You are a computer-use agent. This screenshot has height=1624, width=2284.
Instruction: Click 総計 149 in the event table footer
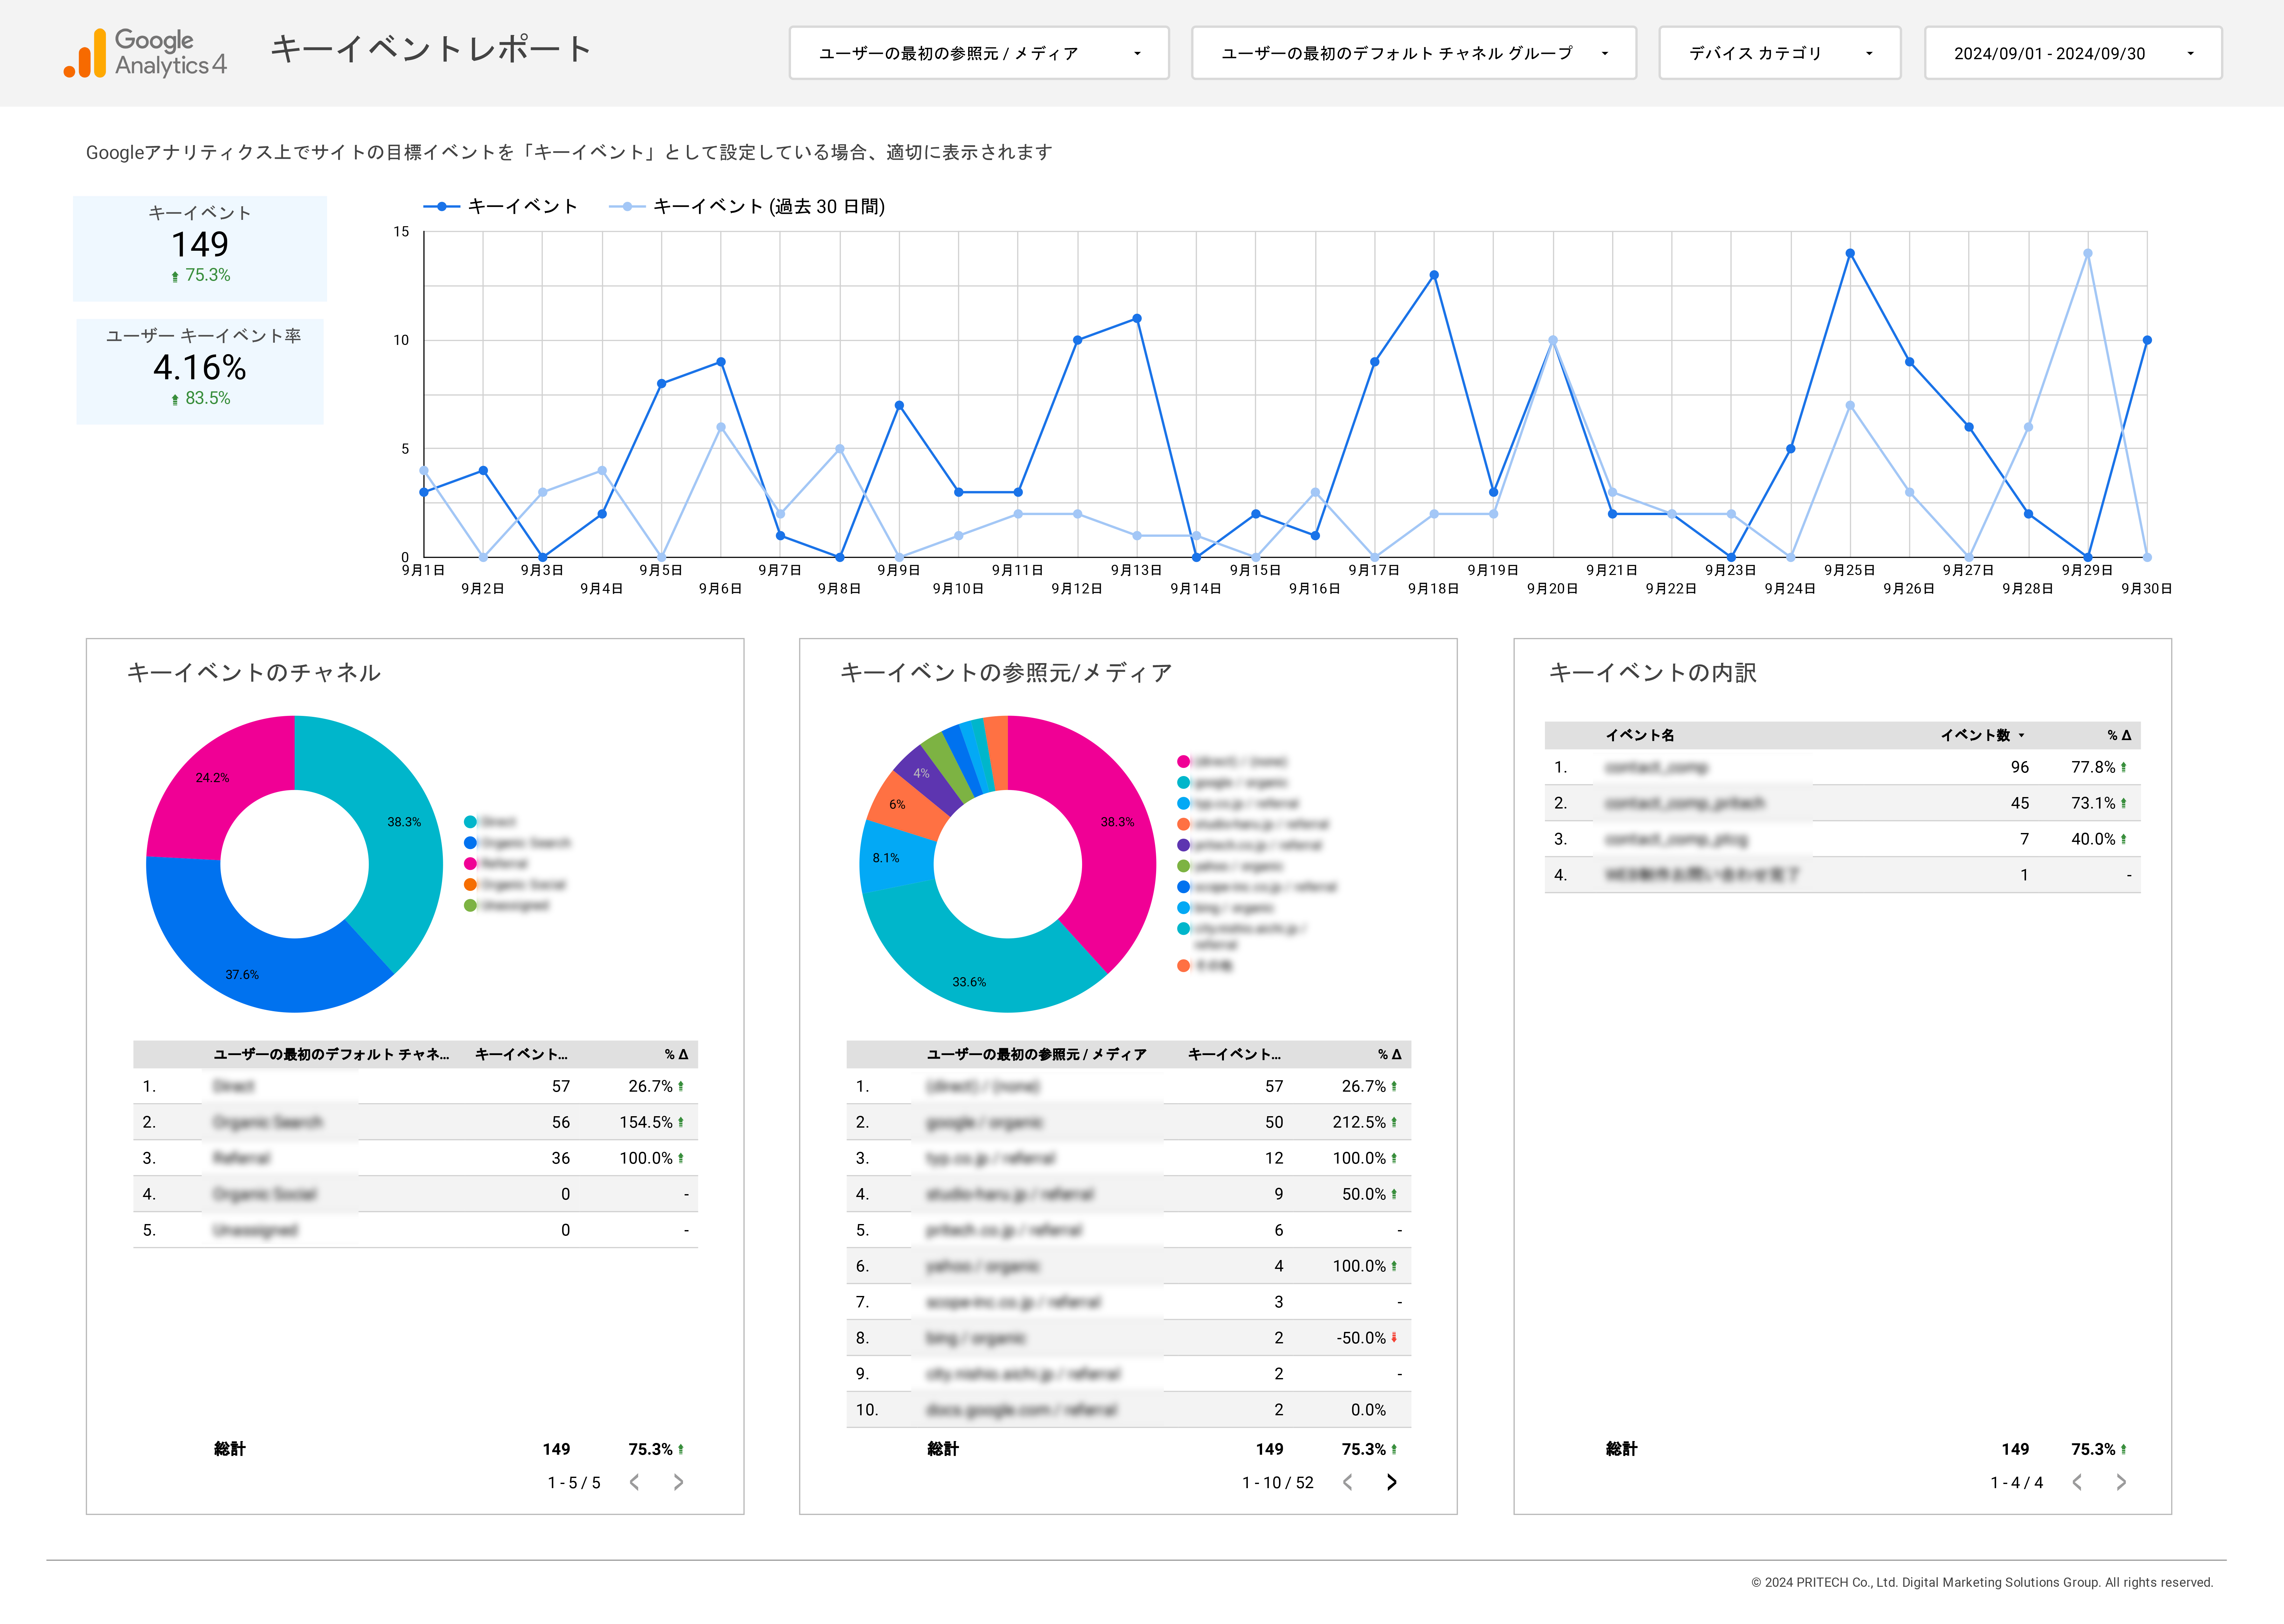pos(2015,1449)
